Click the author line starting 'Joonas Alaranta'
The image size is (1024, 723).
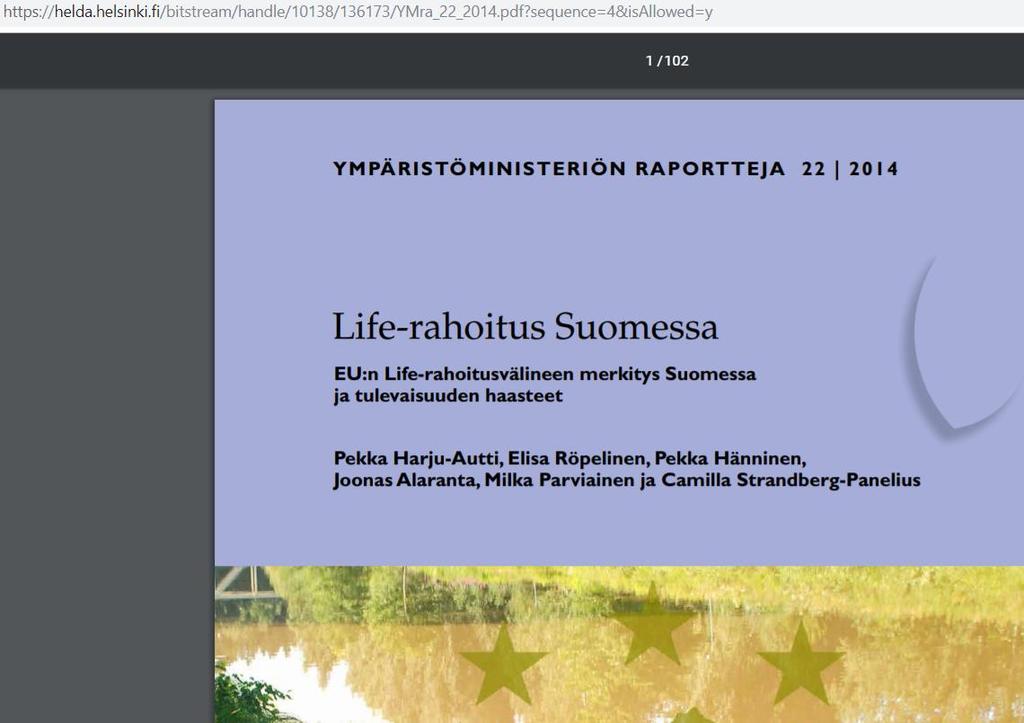click(x=627, y=481)
